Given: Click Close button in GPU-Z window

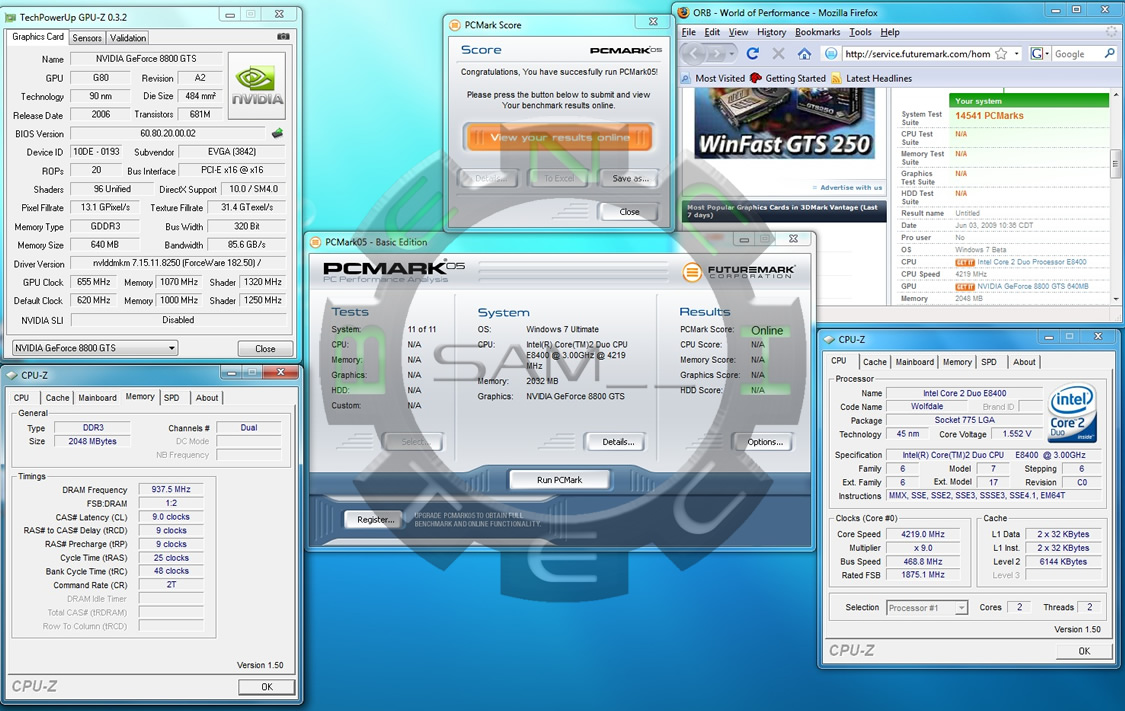Looking at the screenshot, I should (x=265, y=349).
